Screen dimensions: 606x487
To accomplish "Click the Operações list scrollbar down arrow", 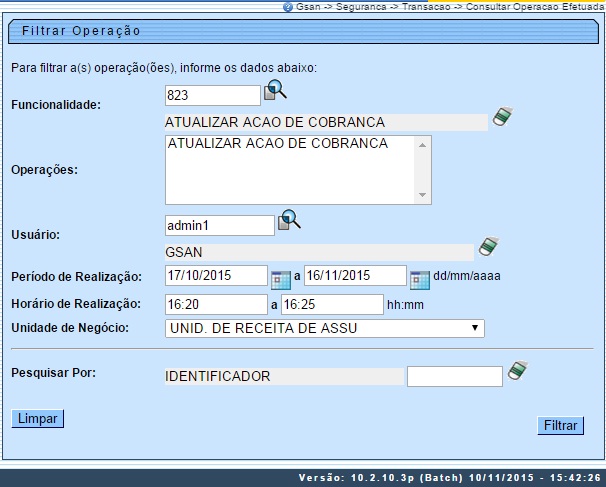I will click(x=423, y=195).
